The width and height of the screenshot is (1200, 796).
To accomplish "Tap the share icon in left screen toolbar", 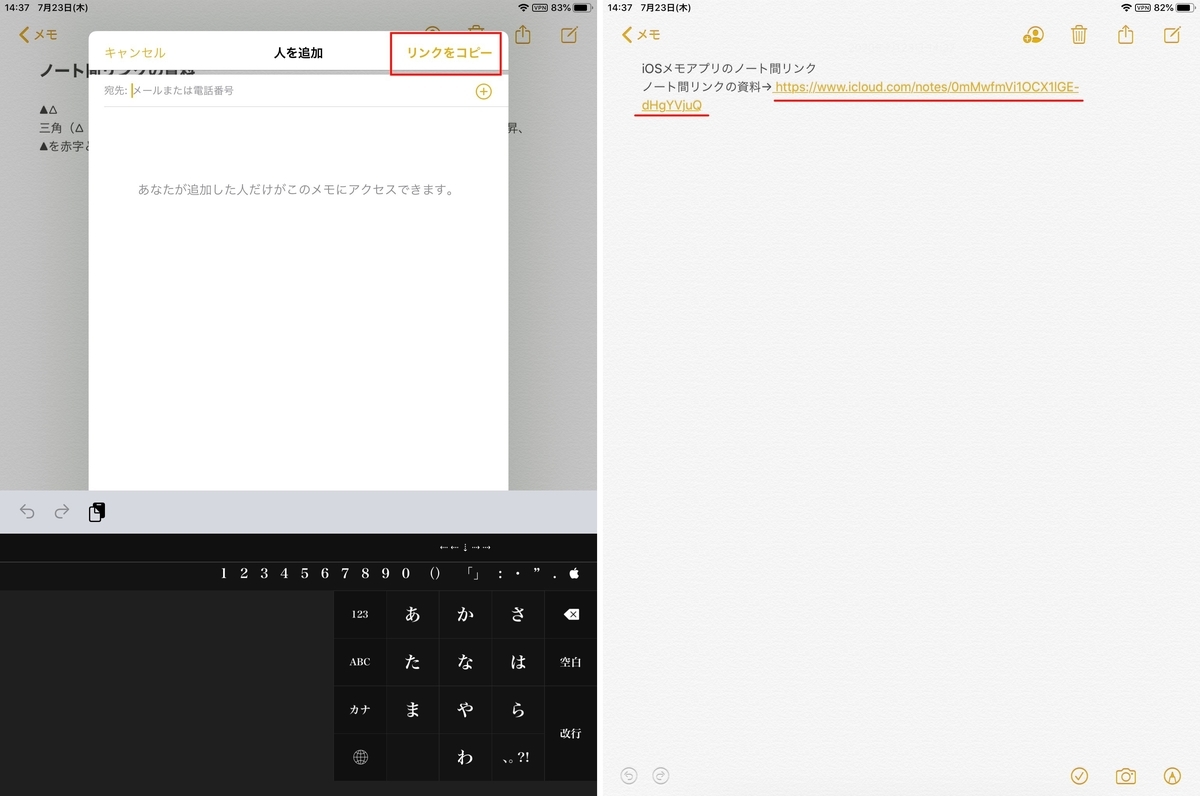I will (x=523, y=35).
